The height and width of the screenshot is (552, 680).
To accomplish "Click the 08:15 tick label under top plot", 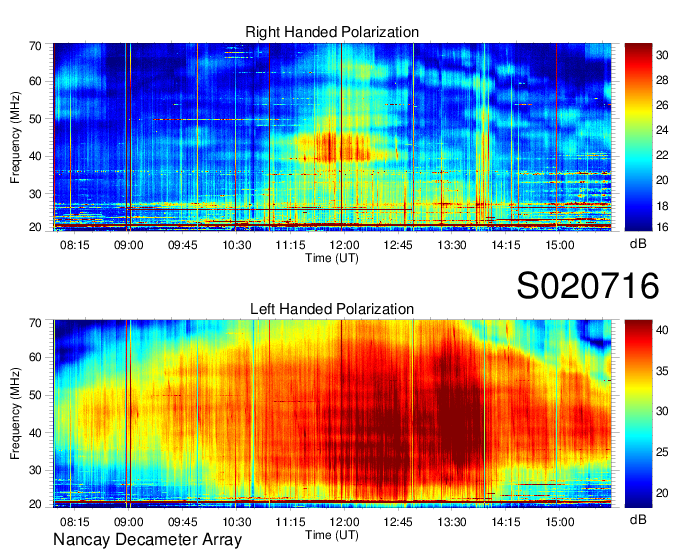I will 75,245.
